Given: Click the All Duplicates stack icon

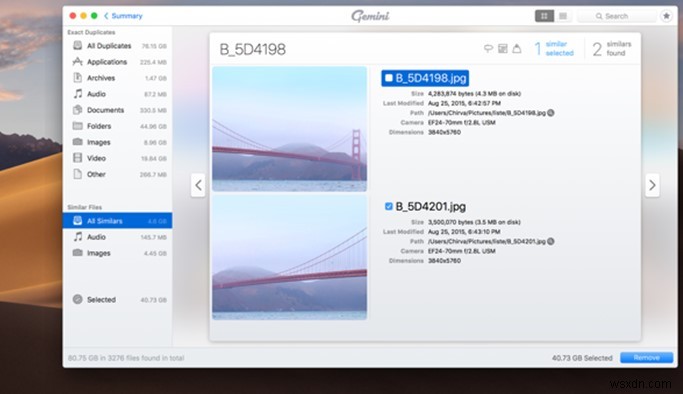Looking at the screenshot, I should [78, 45].
